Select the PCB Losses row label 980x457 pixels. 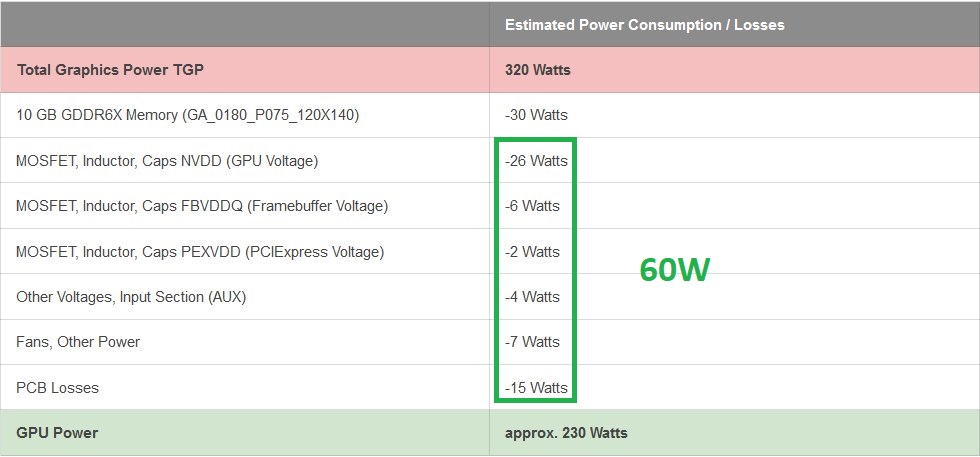(58, 388)
